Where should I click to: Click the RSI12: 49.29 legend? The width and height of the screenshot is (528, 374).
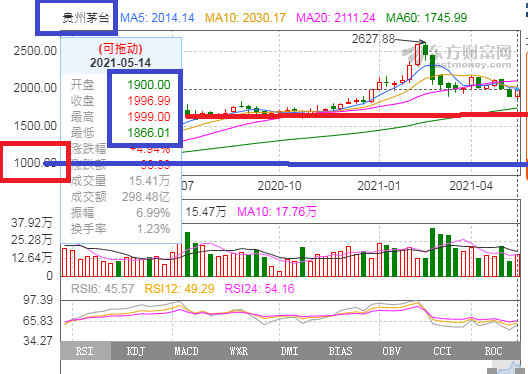(x=179, y=288)
